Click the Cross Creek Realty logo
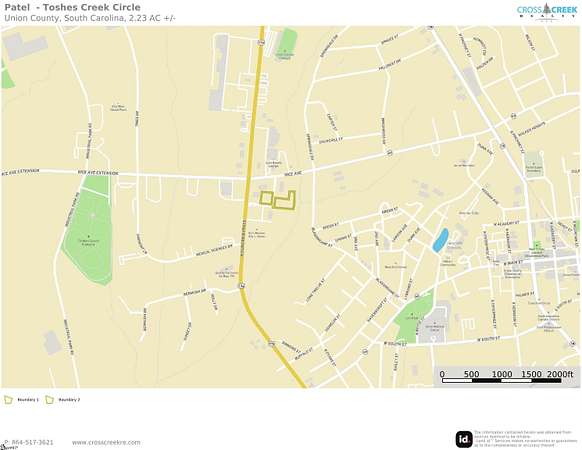The height and width of the screenshot is (450, 582). (547, 11)
